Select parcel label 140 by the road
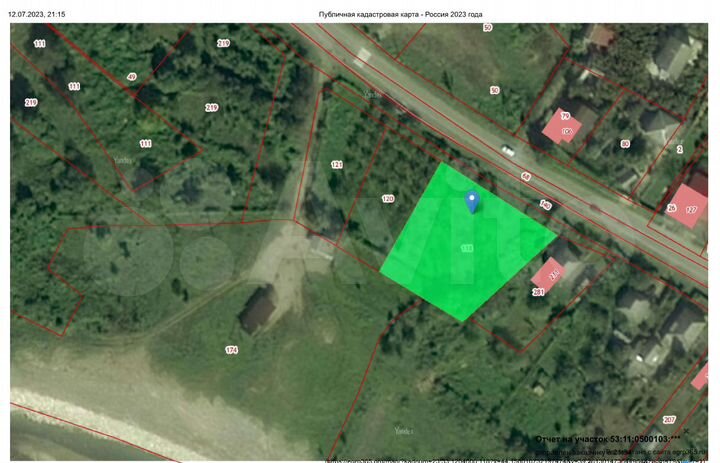 546,204
